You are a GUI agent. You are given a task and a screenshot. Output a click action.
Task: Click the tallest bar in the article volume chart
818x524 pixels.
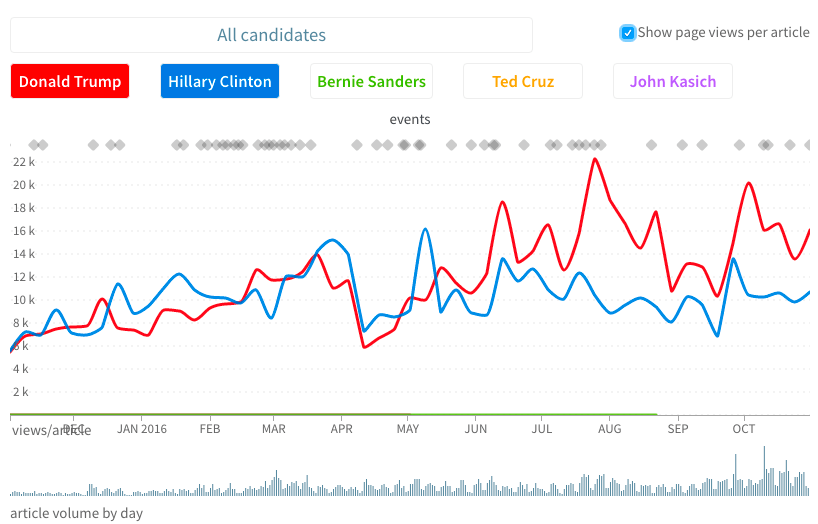765,470
